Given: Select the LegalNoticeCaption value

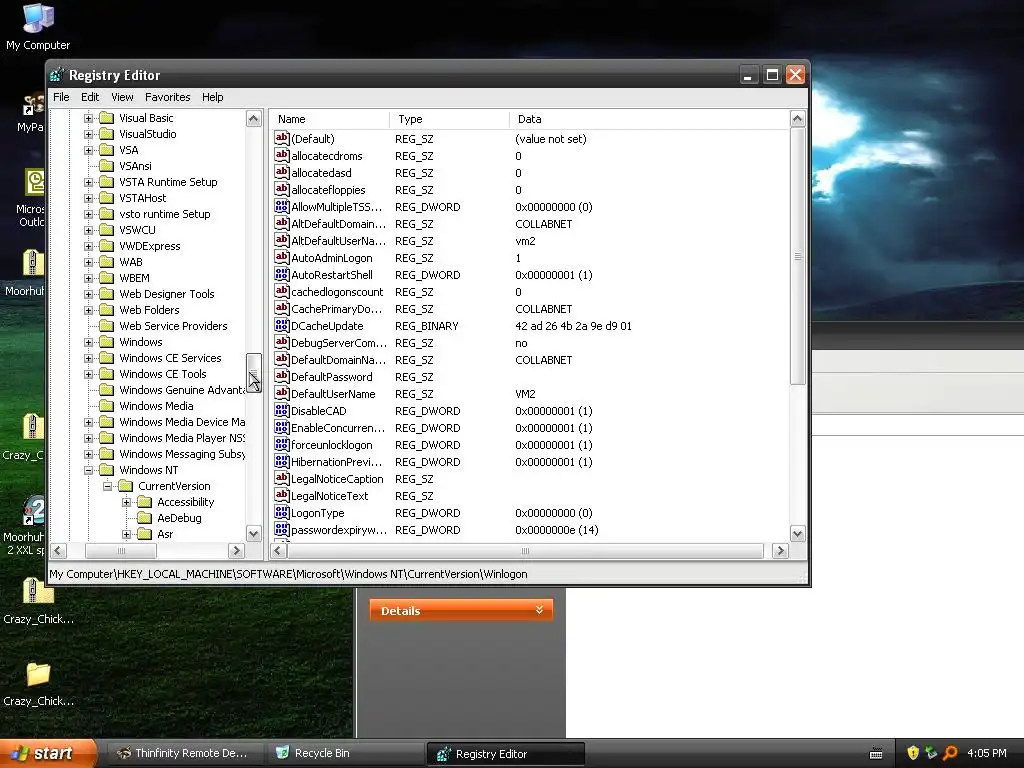Looking at the screenshot, I should [x=337, y=479].
